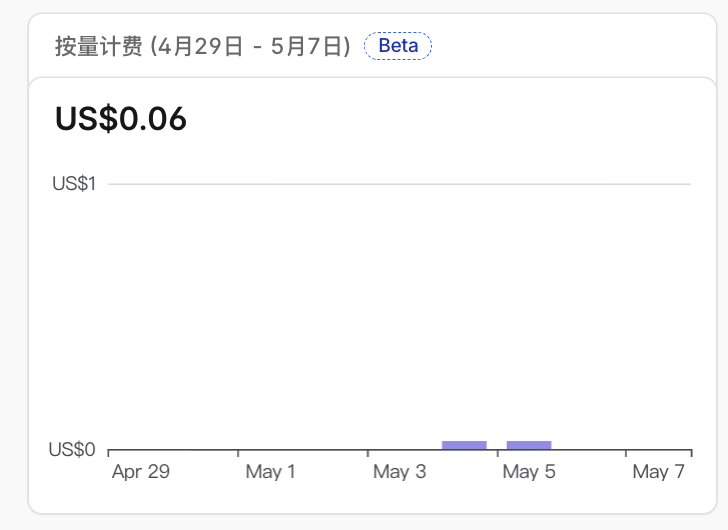Click the US$0 y-axis label
Image resolution: width=728 pixels, height=530 pixels.
[x=72, y=449]
